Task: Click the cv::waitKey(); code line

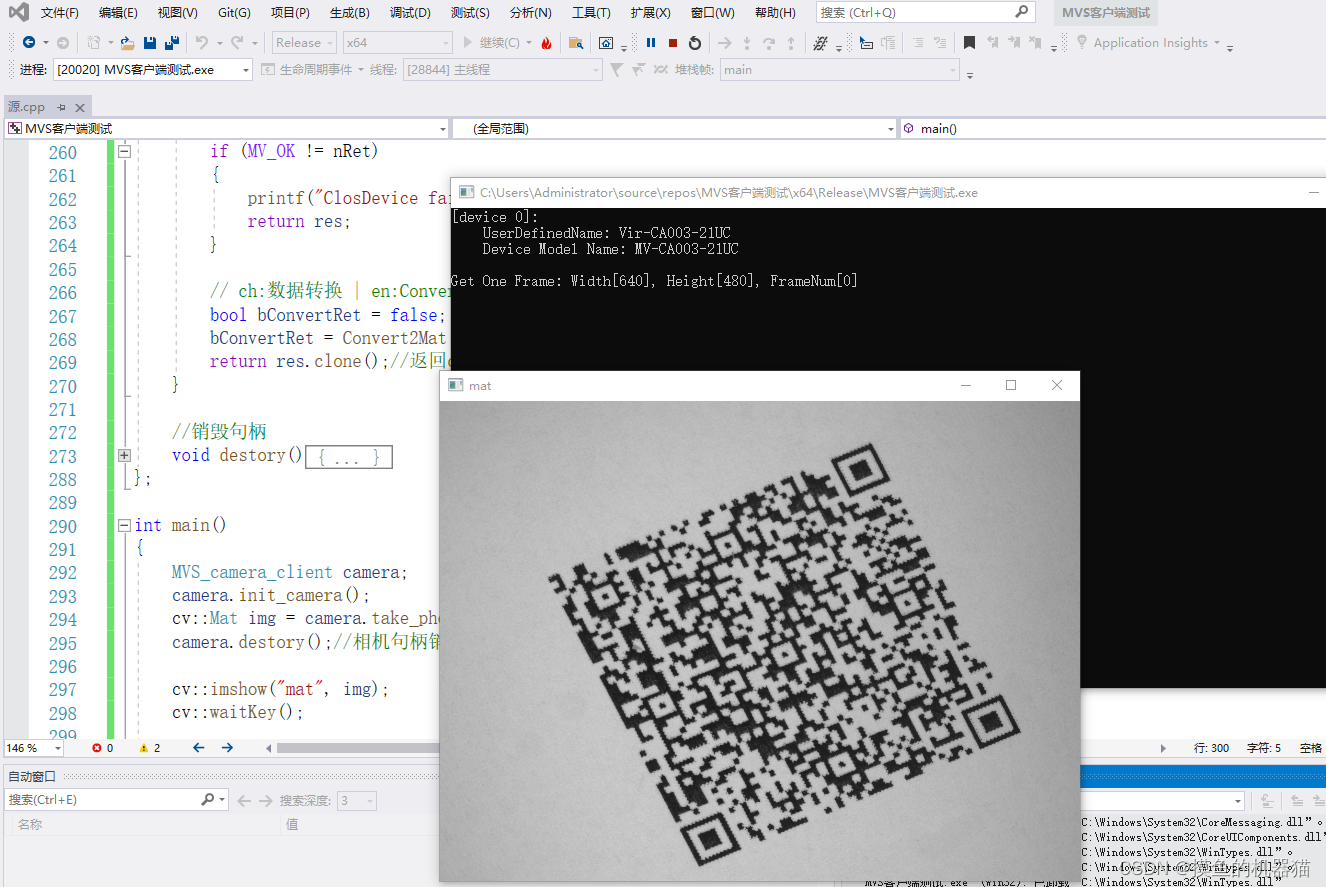Action: tap(237, 713)
